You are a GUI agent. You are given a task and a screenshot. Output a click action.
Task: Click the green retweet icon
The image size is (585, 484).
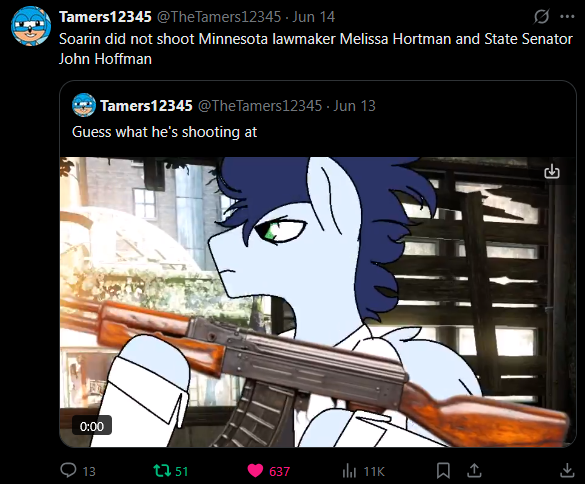[162, 471]
